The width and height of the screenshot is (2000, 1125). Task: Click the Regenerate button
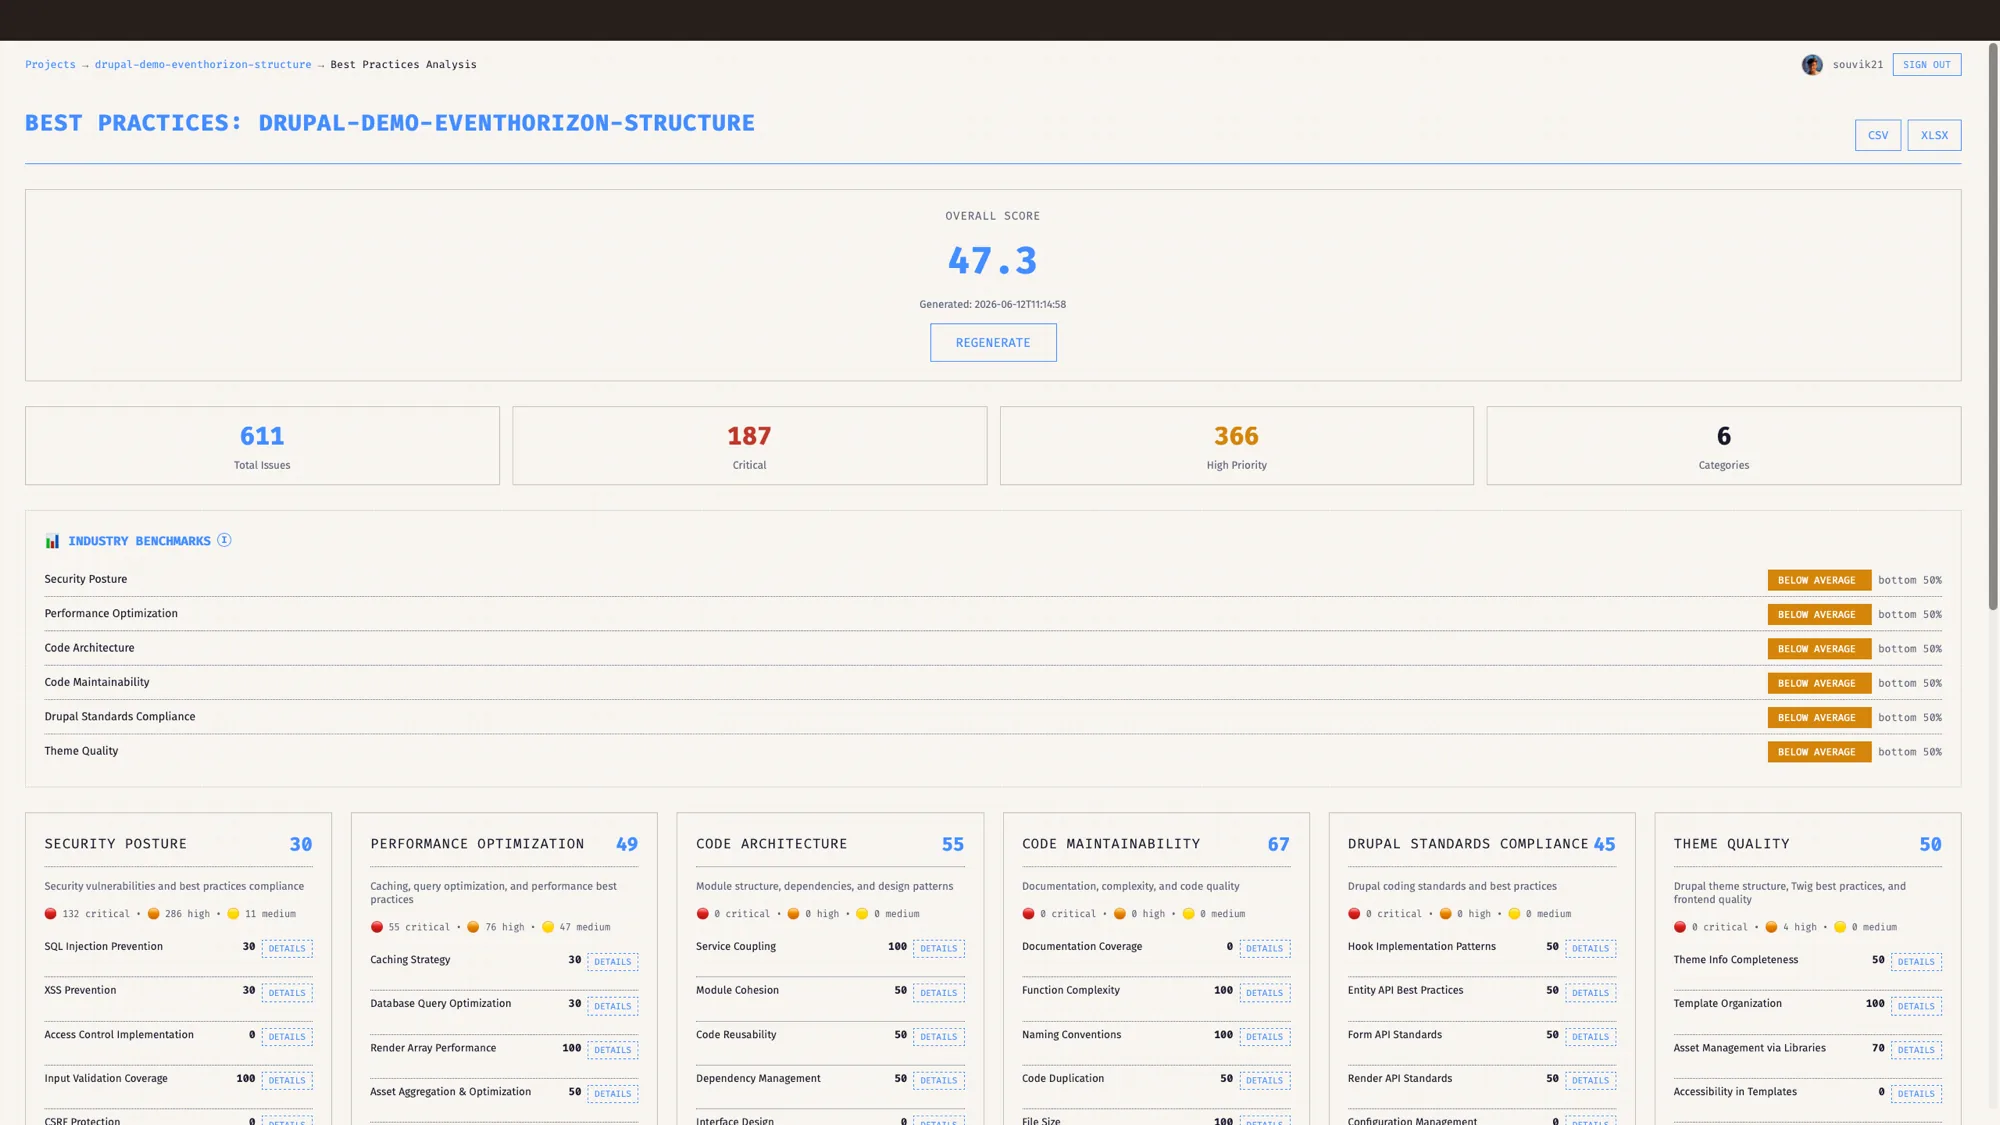993,342
